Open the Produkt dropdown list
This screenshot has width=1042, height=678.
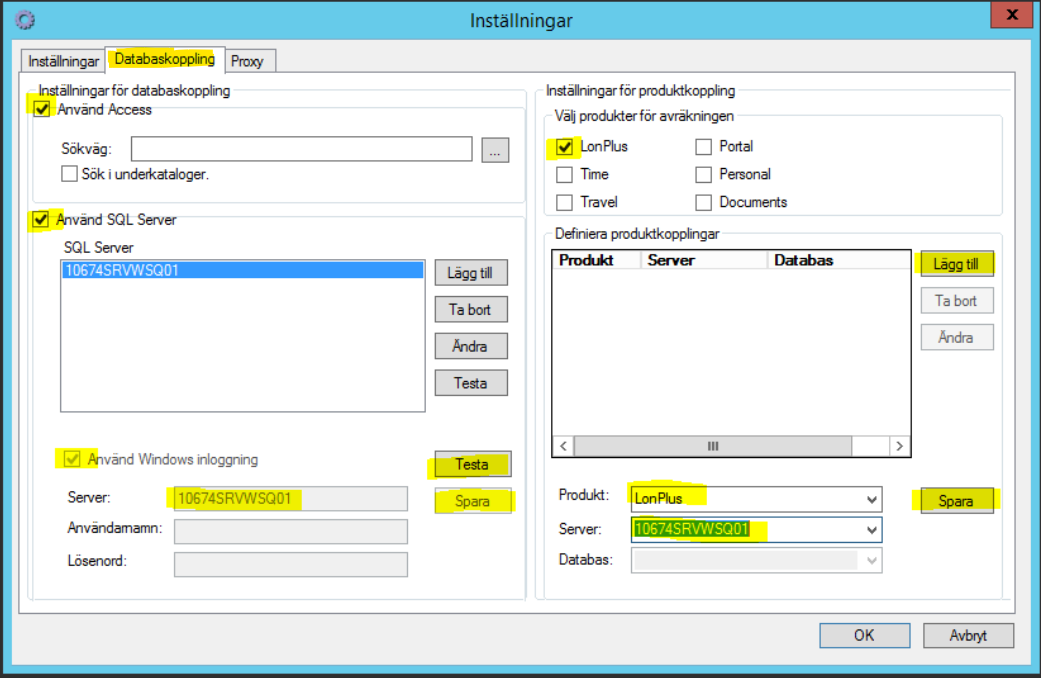872,498
